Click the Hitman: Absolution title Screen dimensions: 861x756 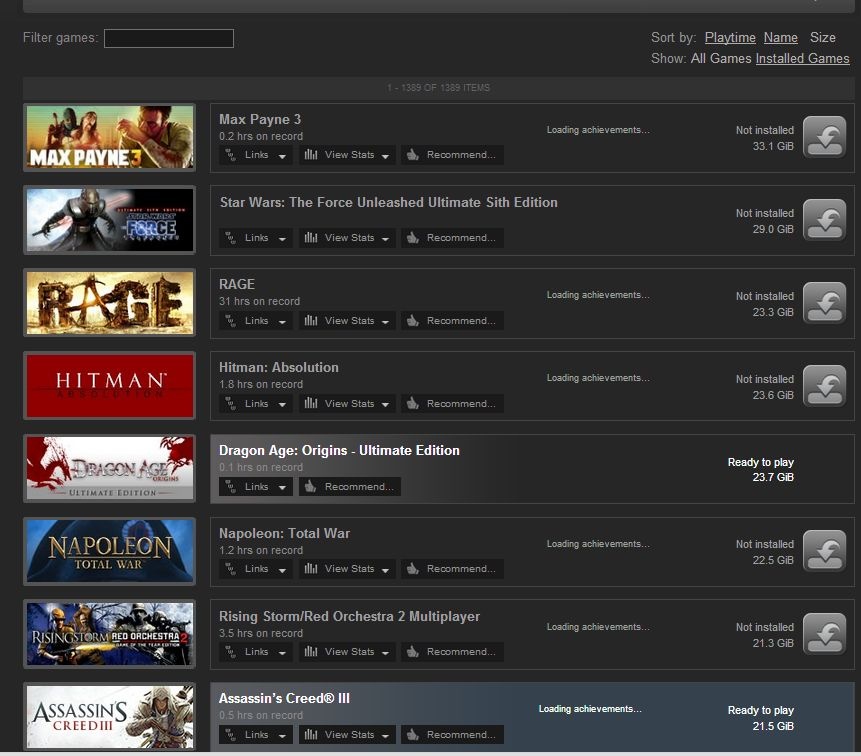[x=278, y=367]
